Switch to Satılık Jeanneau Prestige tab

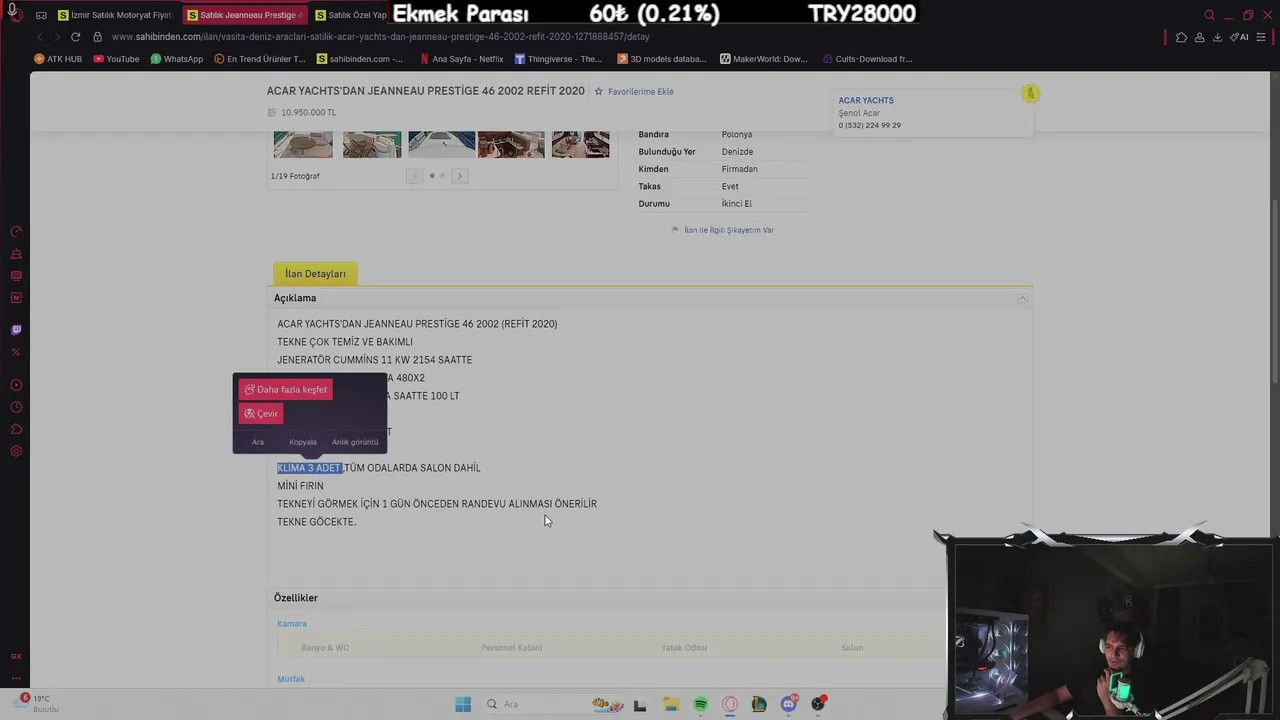coord(245,15)
